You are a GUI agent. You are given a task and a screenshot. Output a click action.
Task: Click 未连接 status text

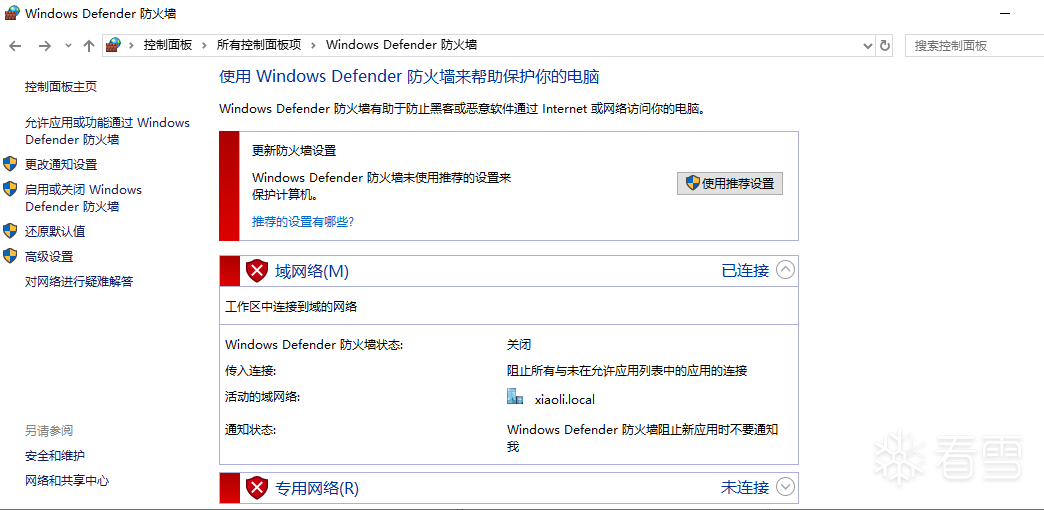point(745,487)
